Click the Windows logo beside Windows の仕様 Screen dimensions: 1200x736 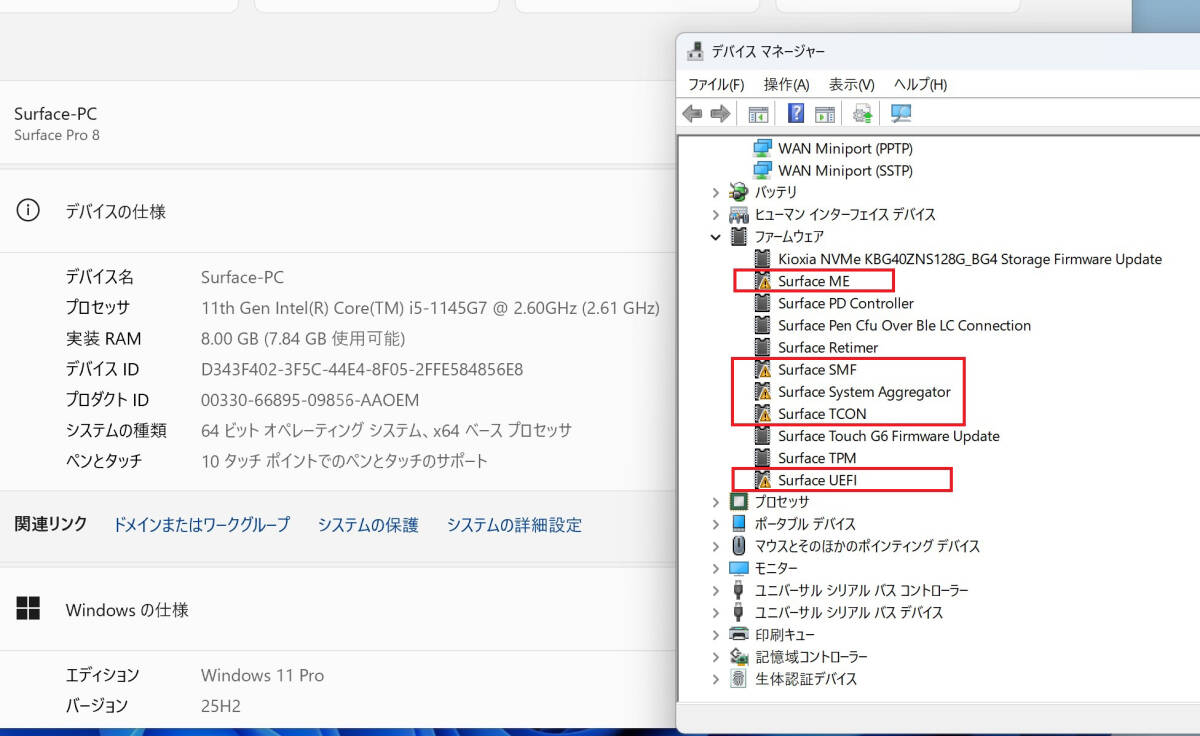[x=29, y=609]
